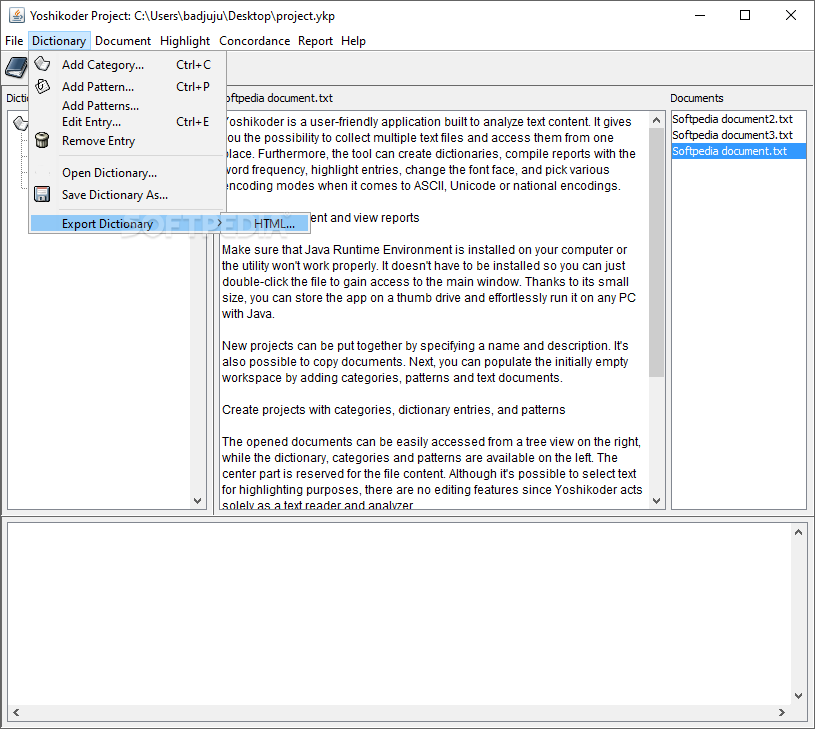Open the Concordance menu
The width and height of the screenshot is (815, 729).
254,41
